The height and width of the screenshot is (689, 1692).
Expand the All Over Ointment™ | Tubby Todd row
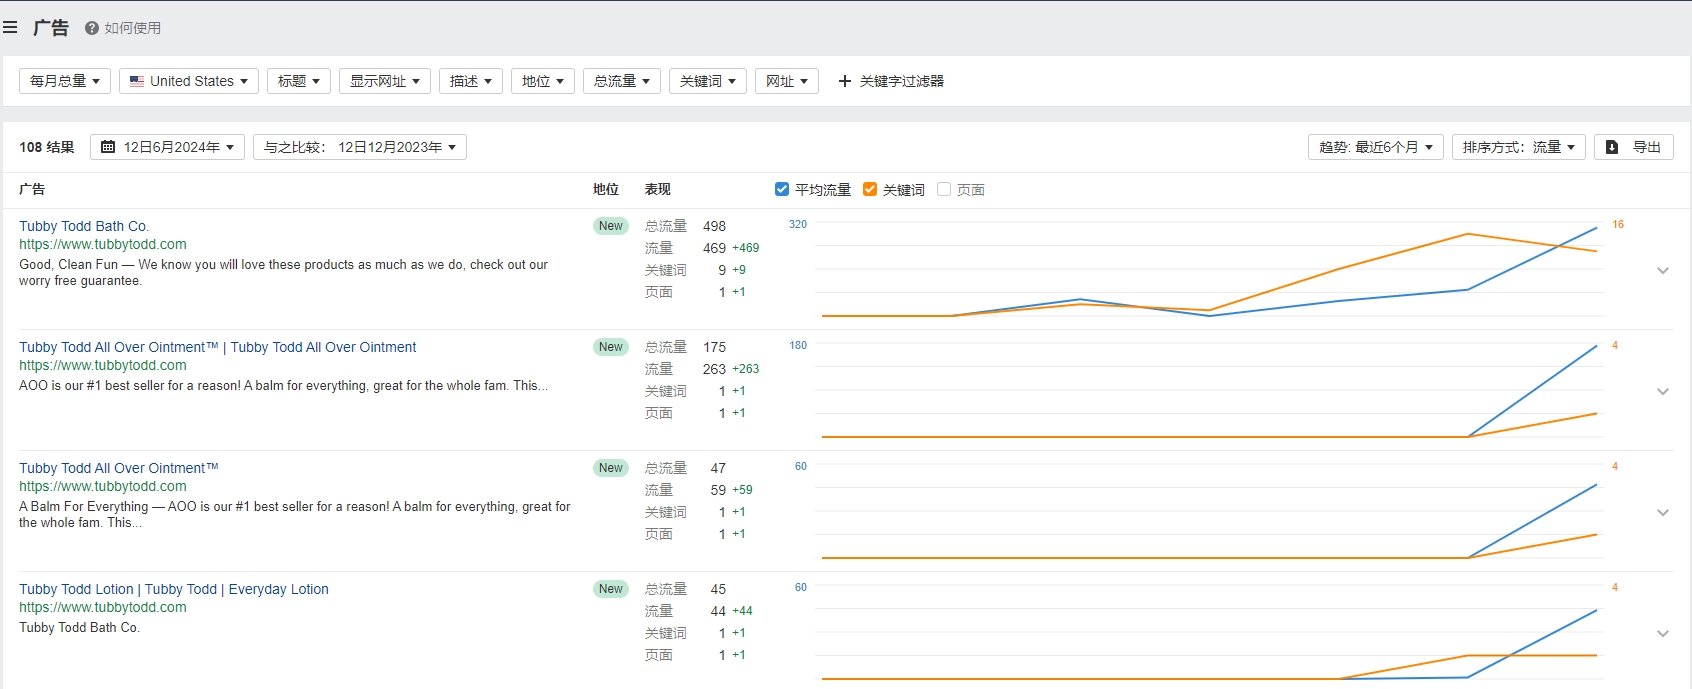[x=1663, y=391]
